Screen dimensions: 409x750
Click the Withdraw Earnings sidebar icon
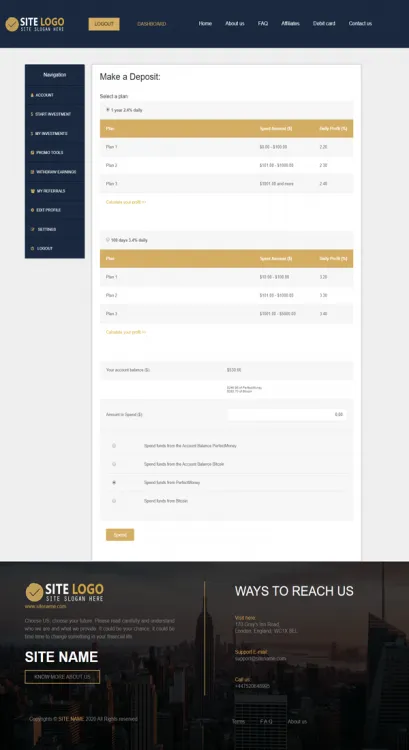(x=32, y=172)
